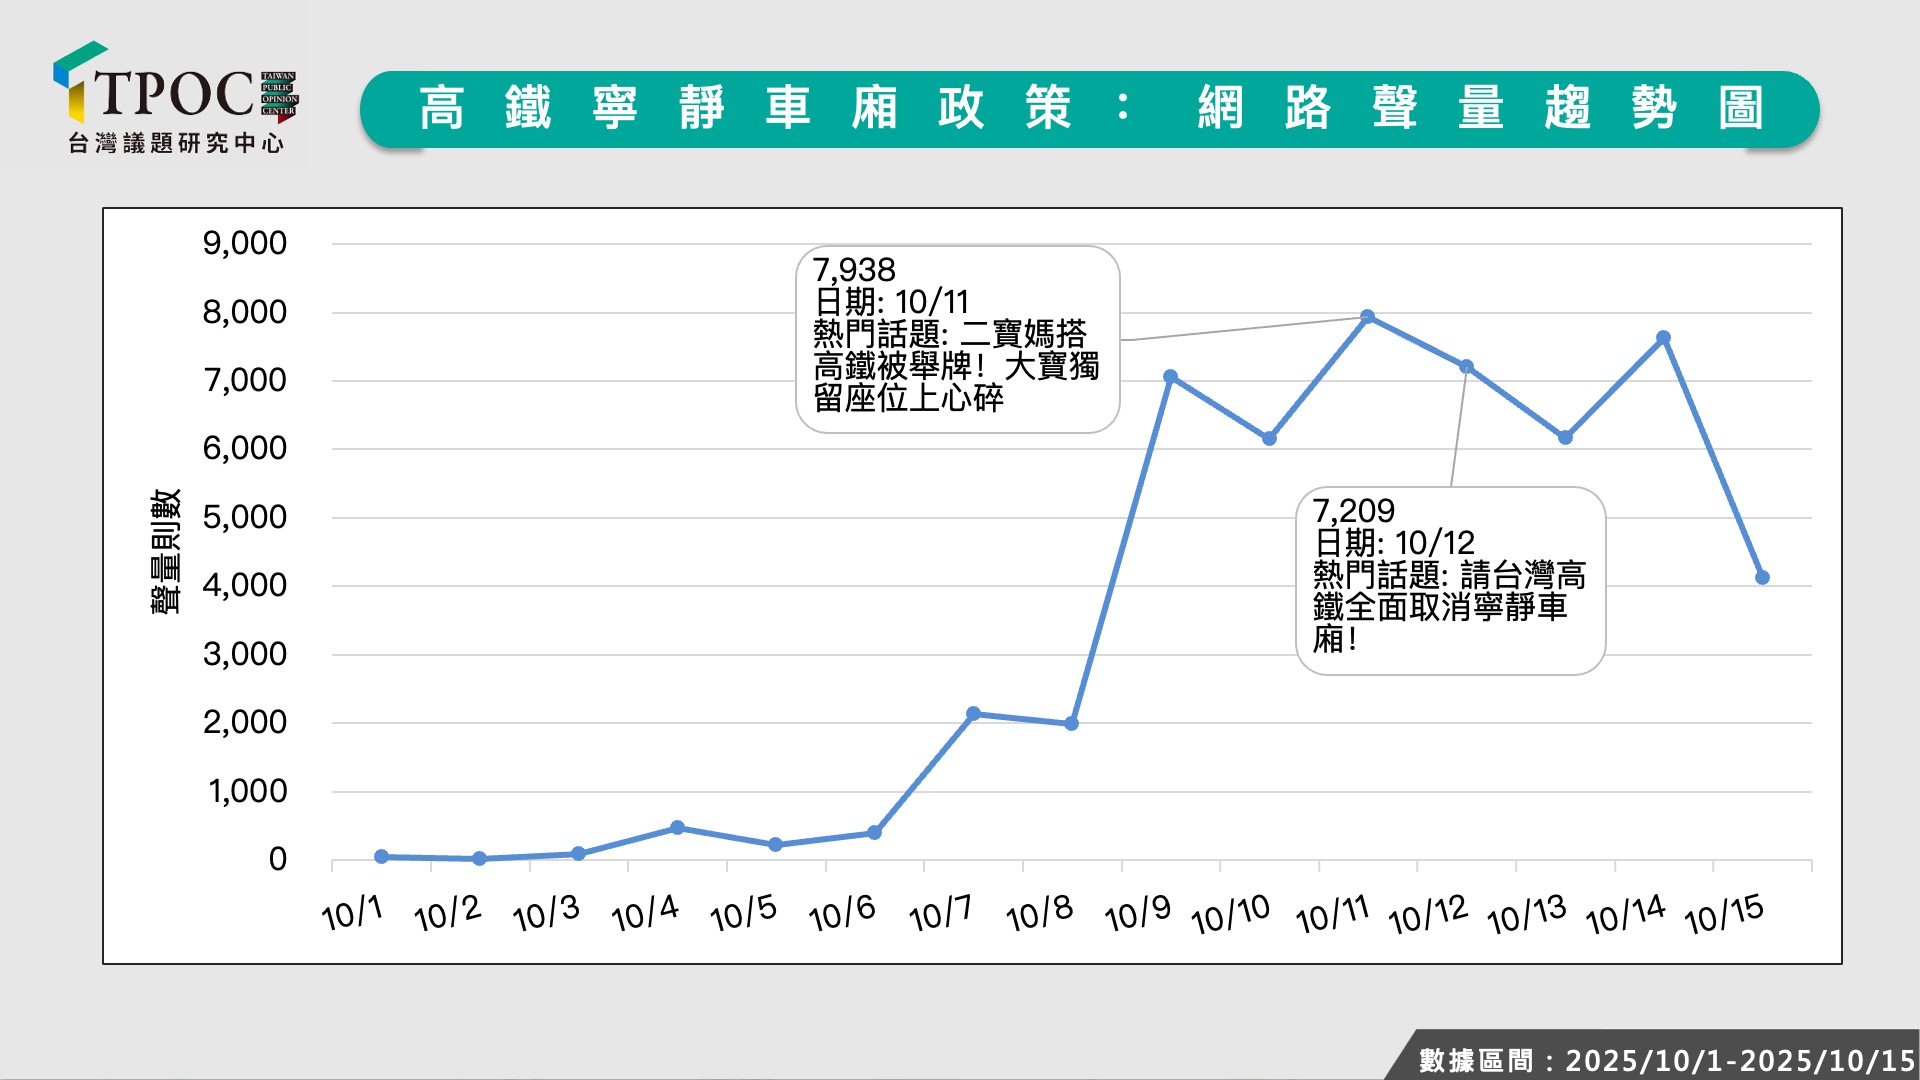Click the 7,209 callout box

pyautogui.click(x=1450, y=580)
